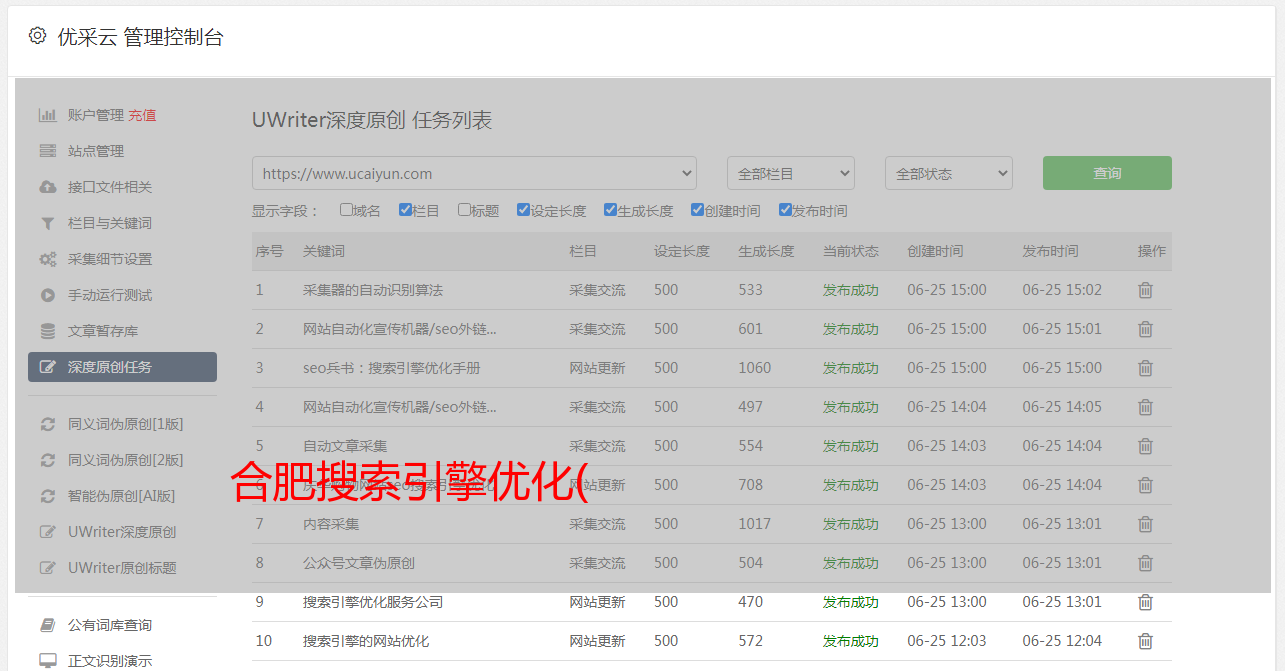Open the site URL dropdown

(x=474, y=173)
